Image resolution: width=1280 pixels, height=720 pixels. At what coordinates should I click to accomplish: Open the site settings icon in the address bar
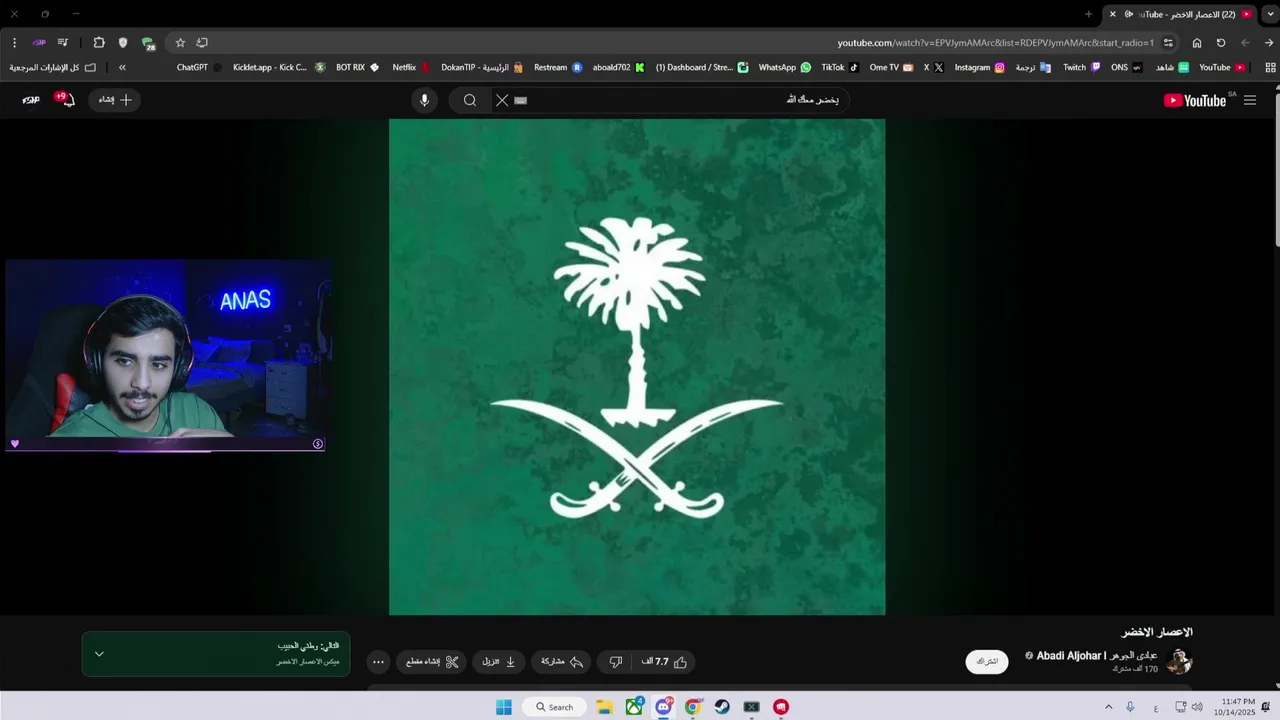[x=1168, y=43]
